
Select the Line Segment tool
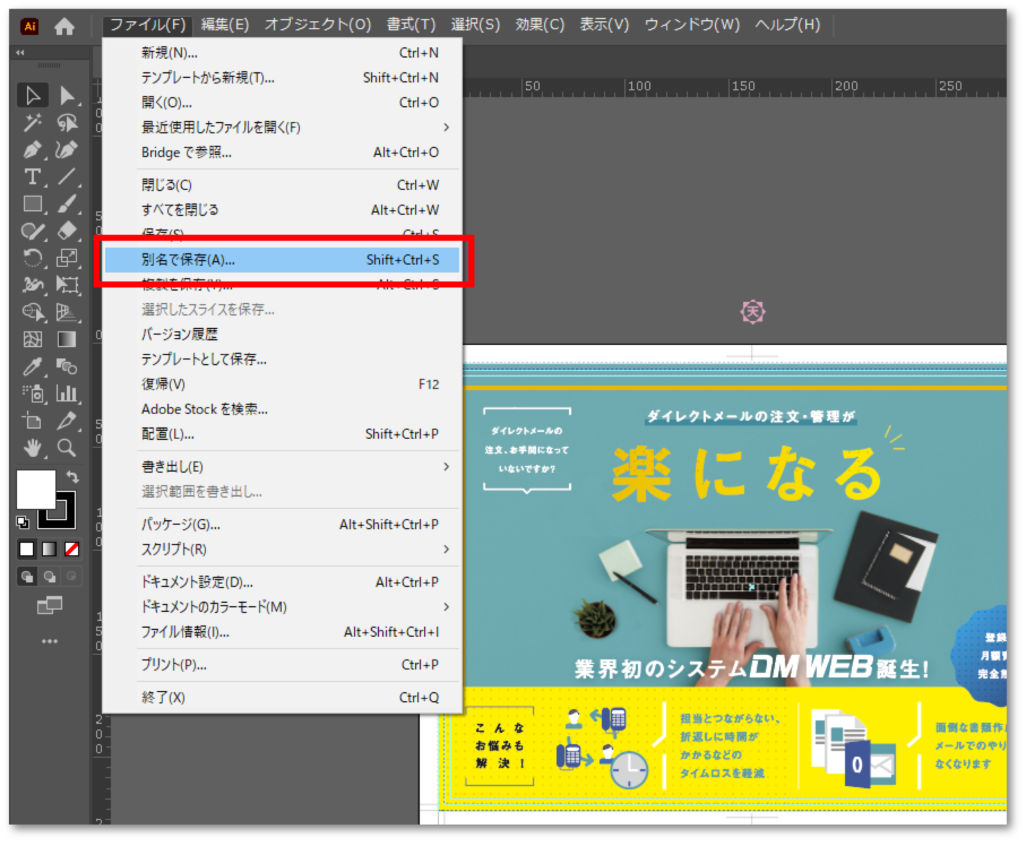(67, 177)
